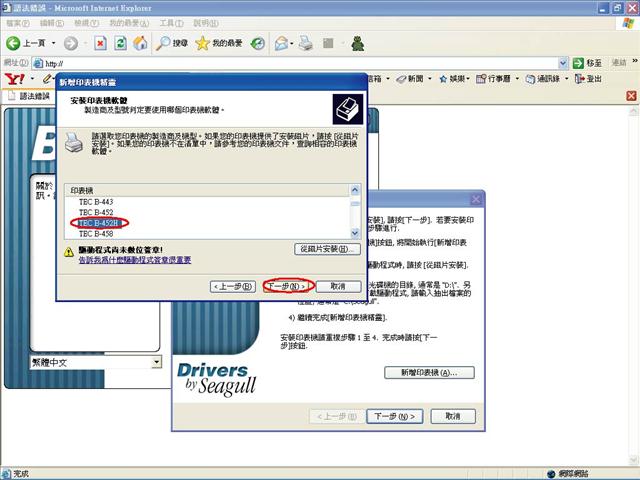Click the pencil icon on the Yahoo toolbar
The height and width of the screenshot is (480, 640).
[x=48, y=78]
